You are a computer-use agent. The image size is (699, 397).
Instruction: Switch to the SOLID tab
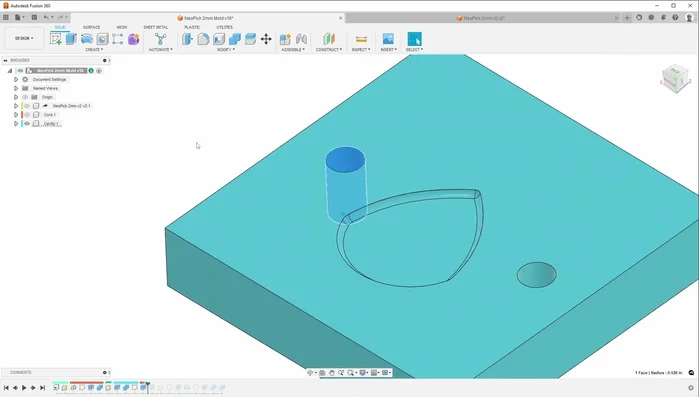(x=60, y=27)
